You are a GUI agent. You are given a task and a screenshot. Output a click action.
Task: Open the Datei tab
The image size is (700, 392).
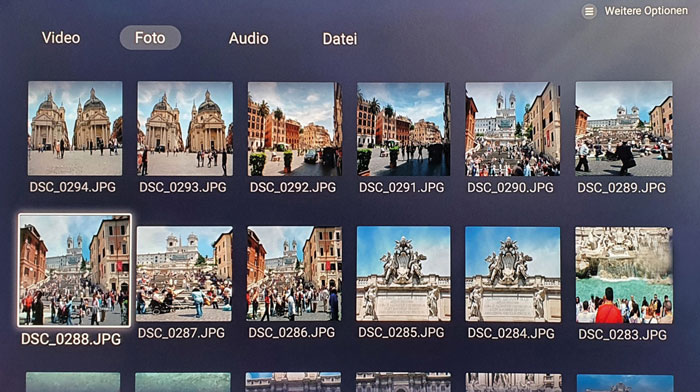coord(340,39)
